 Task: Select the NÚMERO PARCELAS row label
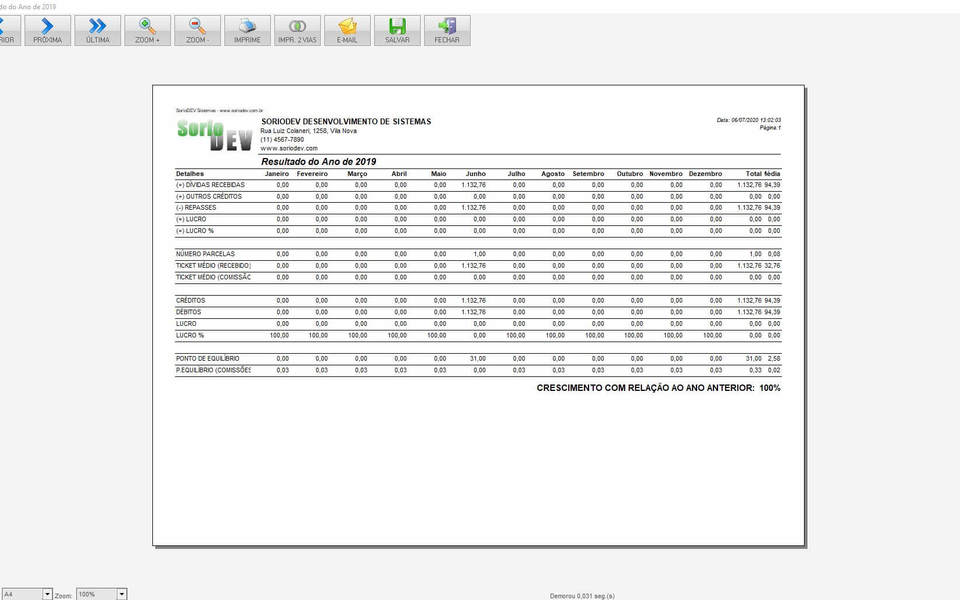click(205, 253)
